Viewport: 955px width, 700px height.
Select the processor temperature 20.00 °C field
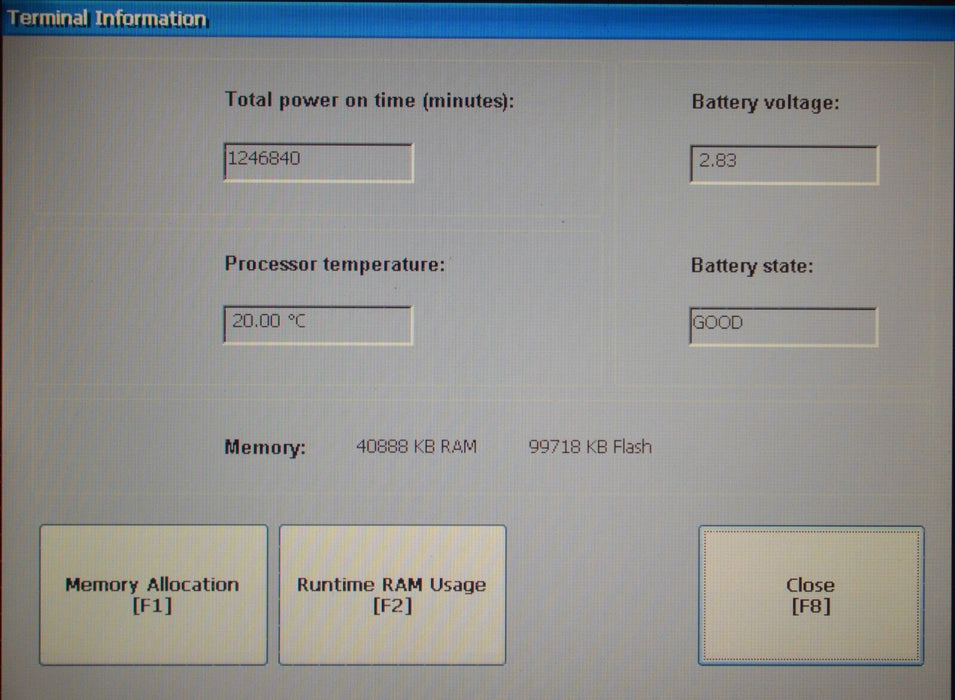(x=318, y=325)
